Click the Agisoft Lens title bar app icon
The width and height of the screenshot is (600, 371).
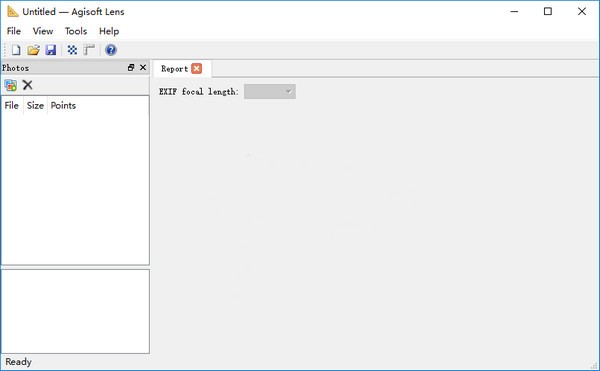pyautogui.click(x=13, y=11)
